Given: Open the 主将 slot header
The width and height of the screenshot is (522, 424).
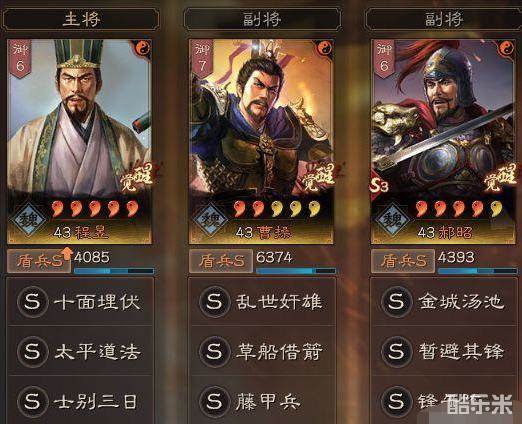Looking at the screenshot, I should pyautogui.click(x=81, y=19).
